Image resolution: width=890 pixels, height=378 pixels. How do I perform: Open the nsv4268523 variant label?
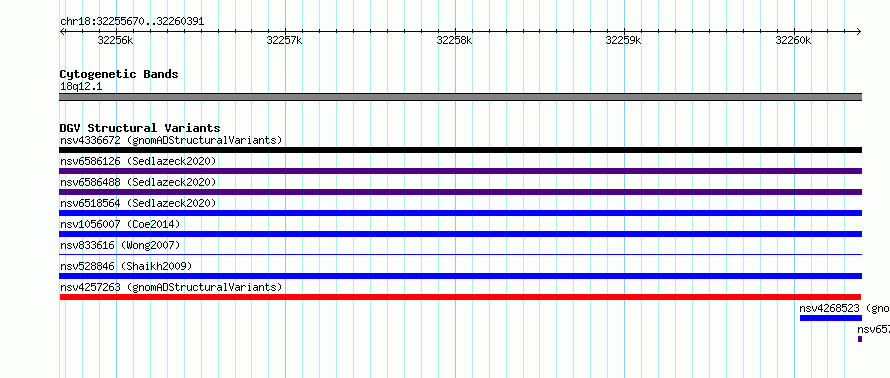845,308
